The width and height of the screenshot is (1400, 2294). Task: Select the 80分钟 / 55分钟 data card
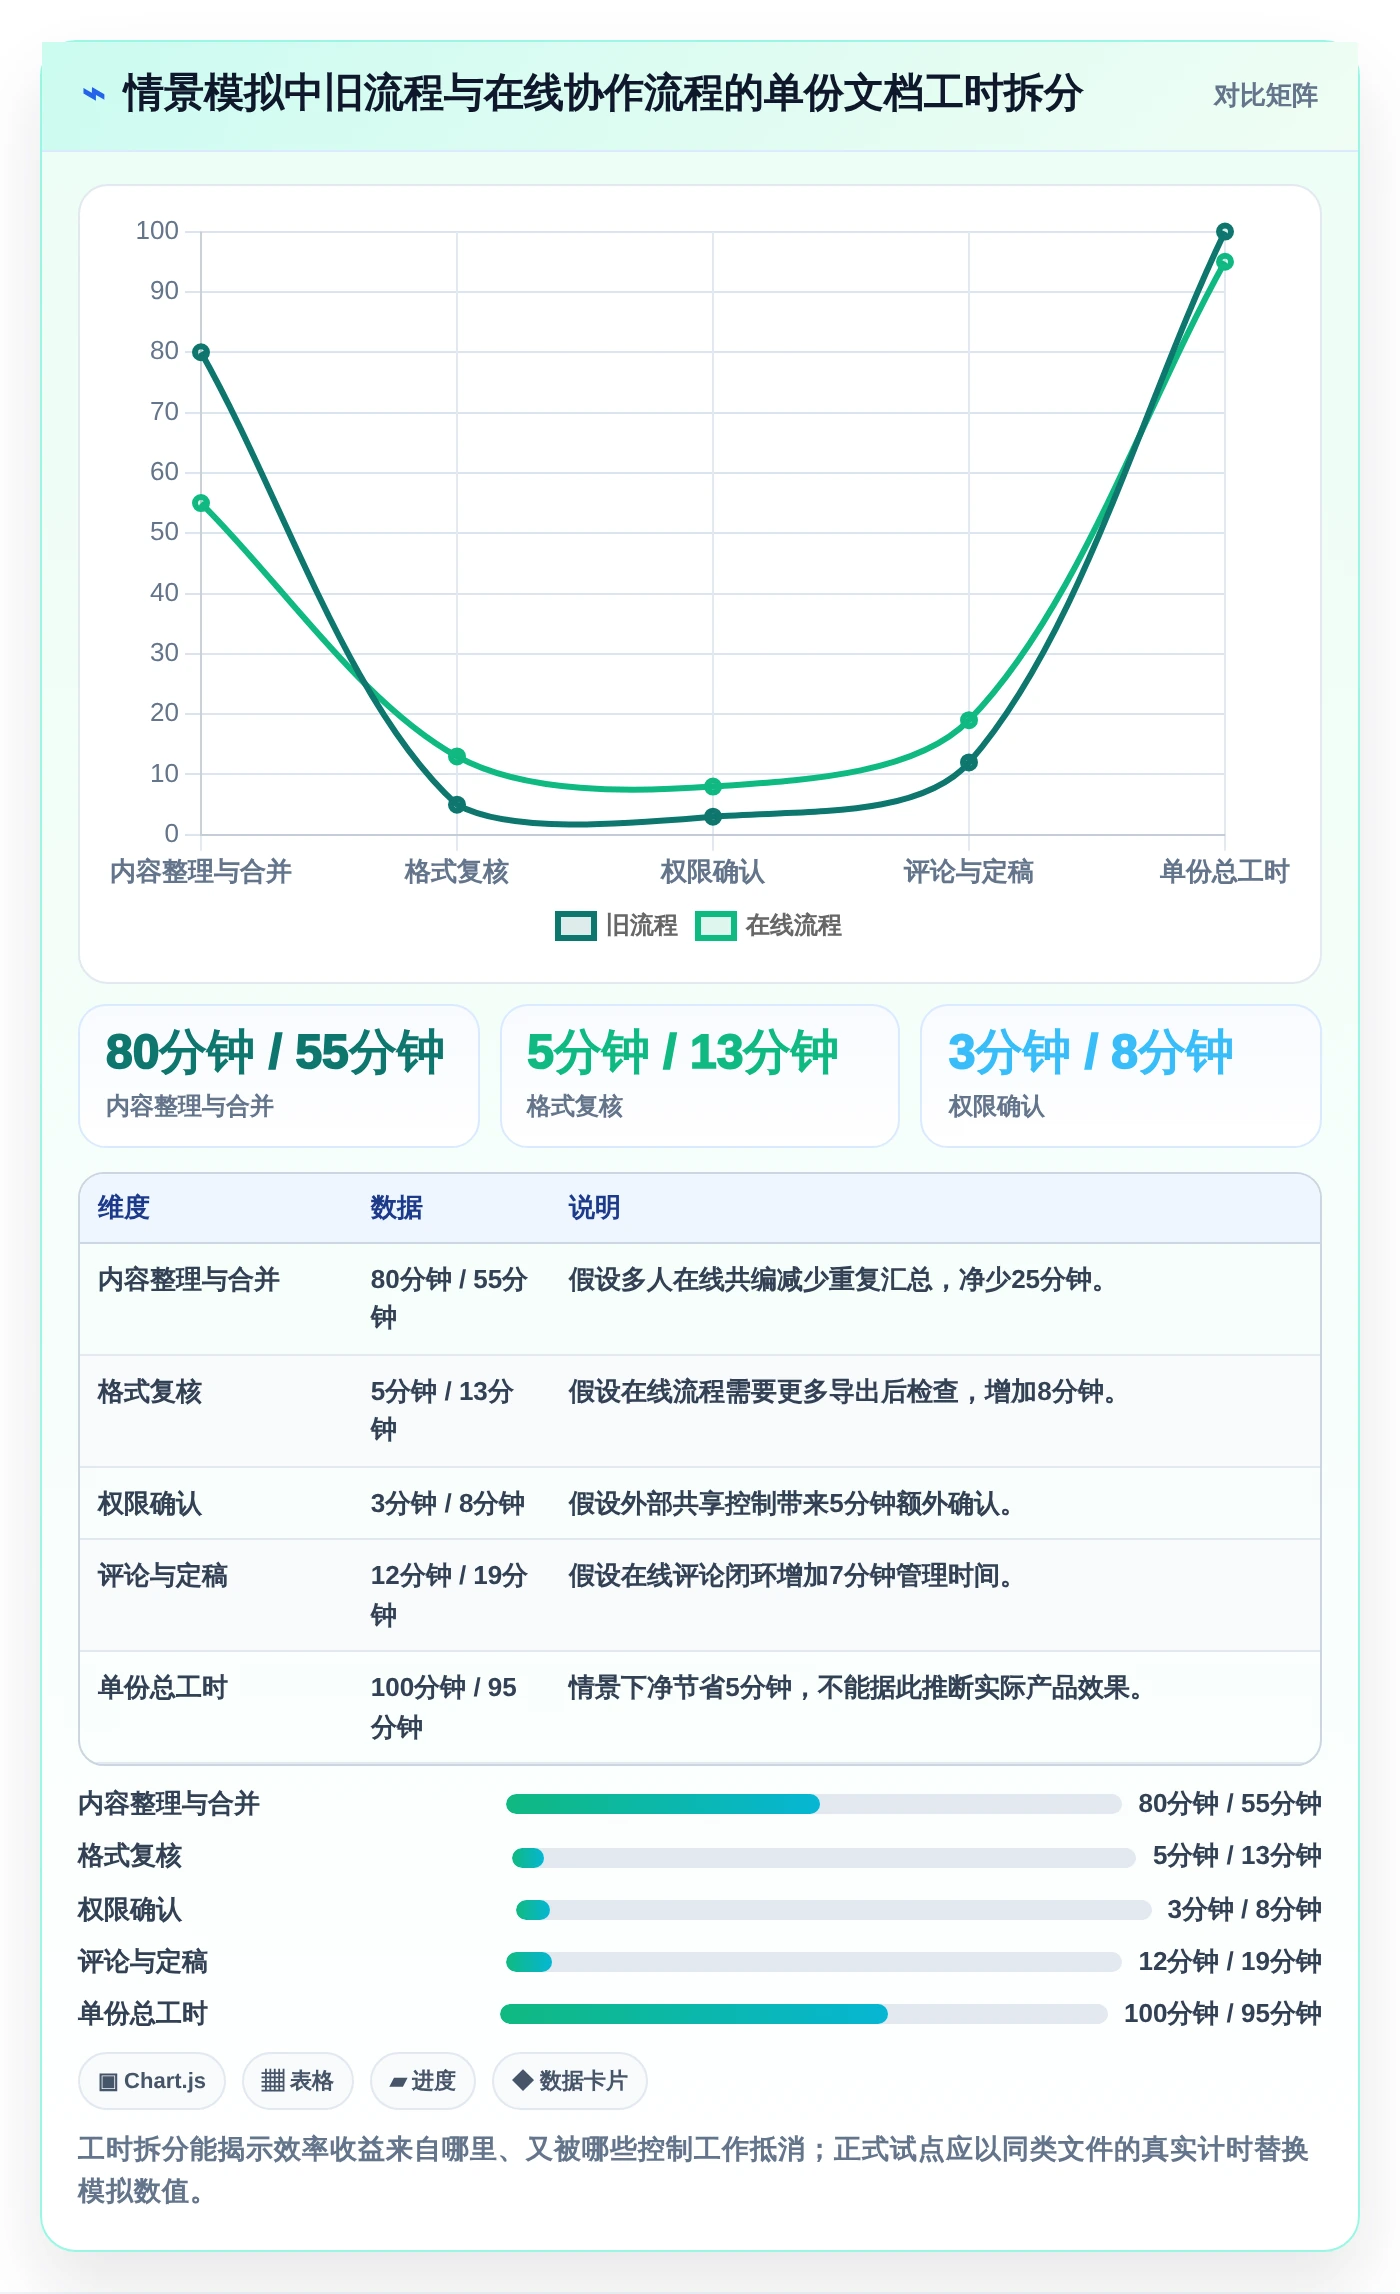pos(279,1076)
